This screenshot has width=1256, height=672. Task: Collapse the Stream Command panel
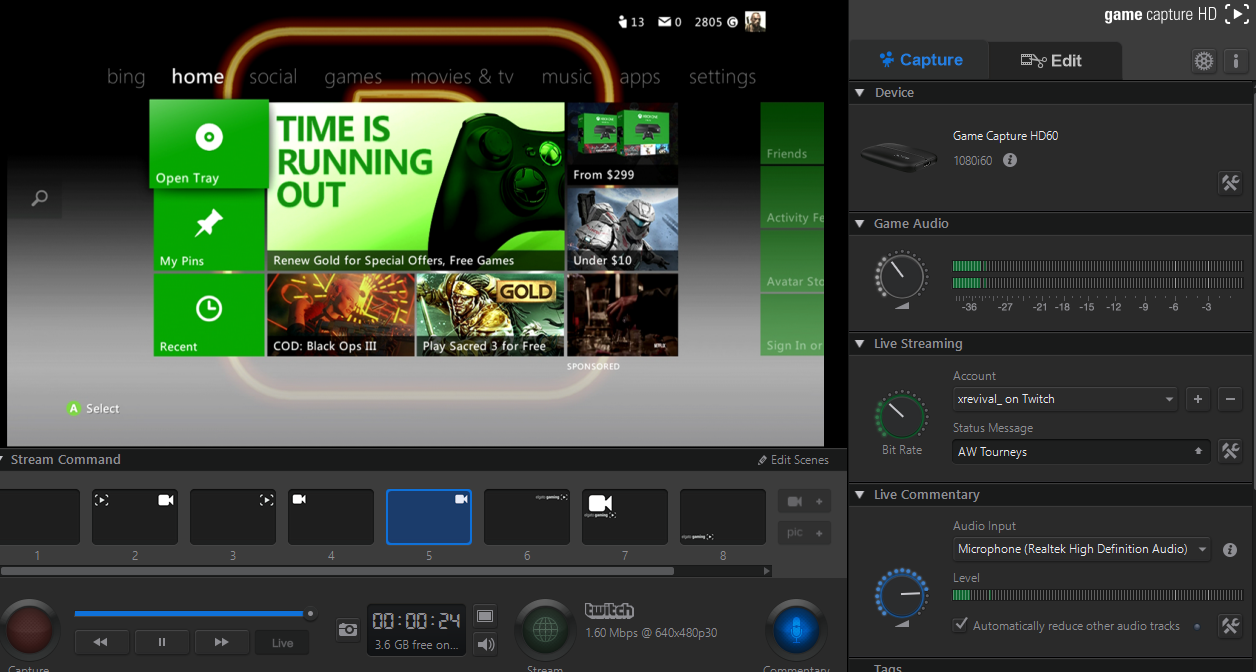3,459
